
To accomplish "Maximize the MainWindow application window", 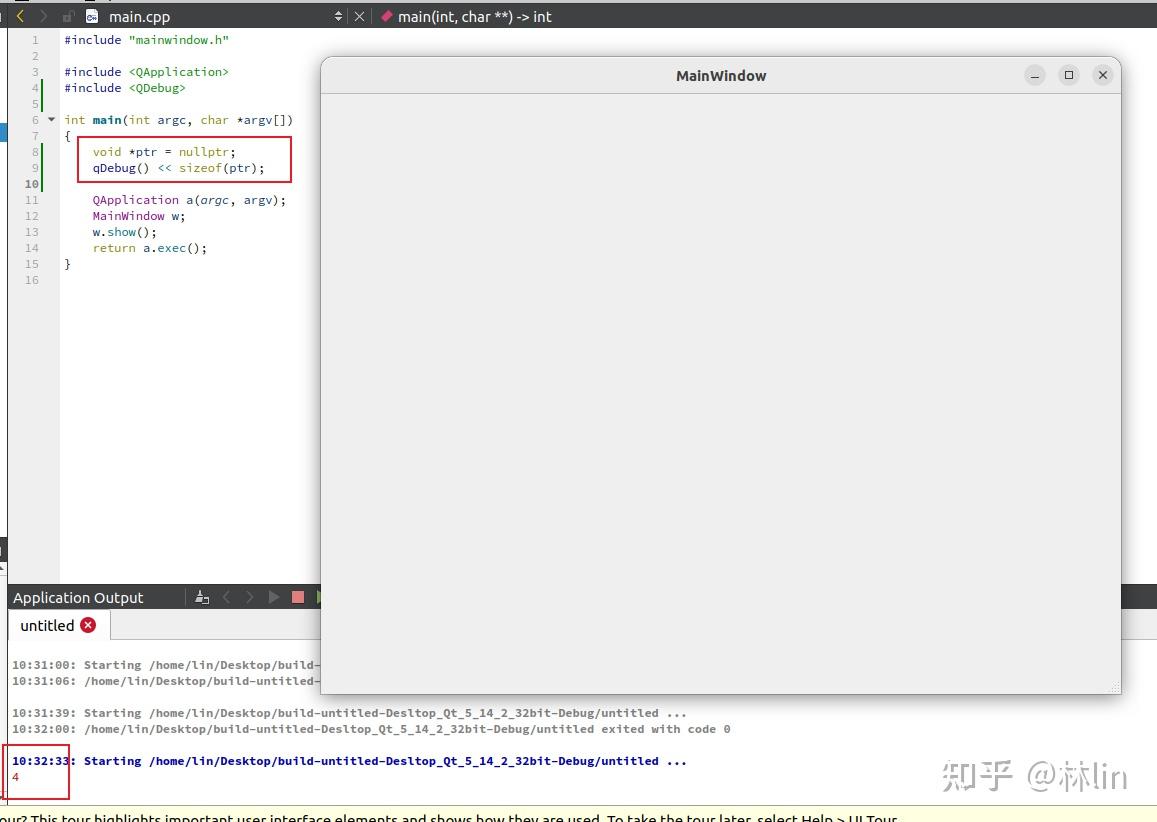I will tap(1069, 75).
